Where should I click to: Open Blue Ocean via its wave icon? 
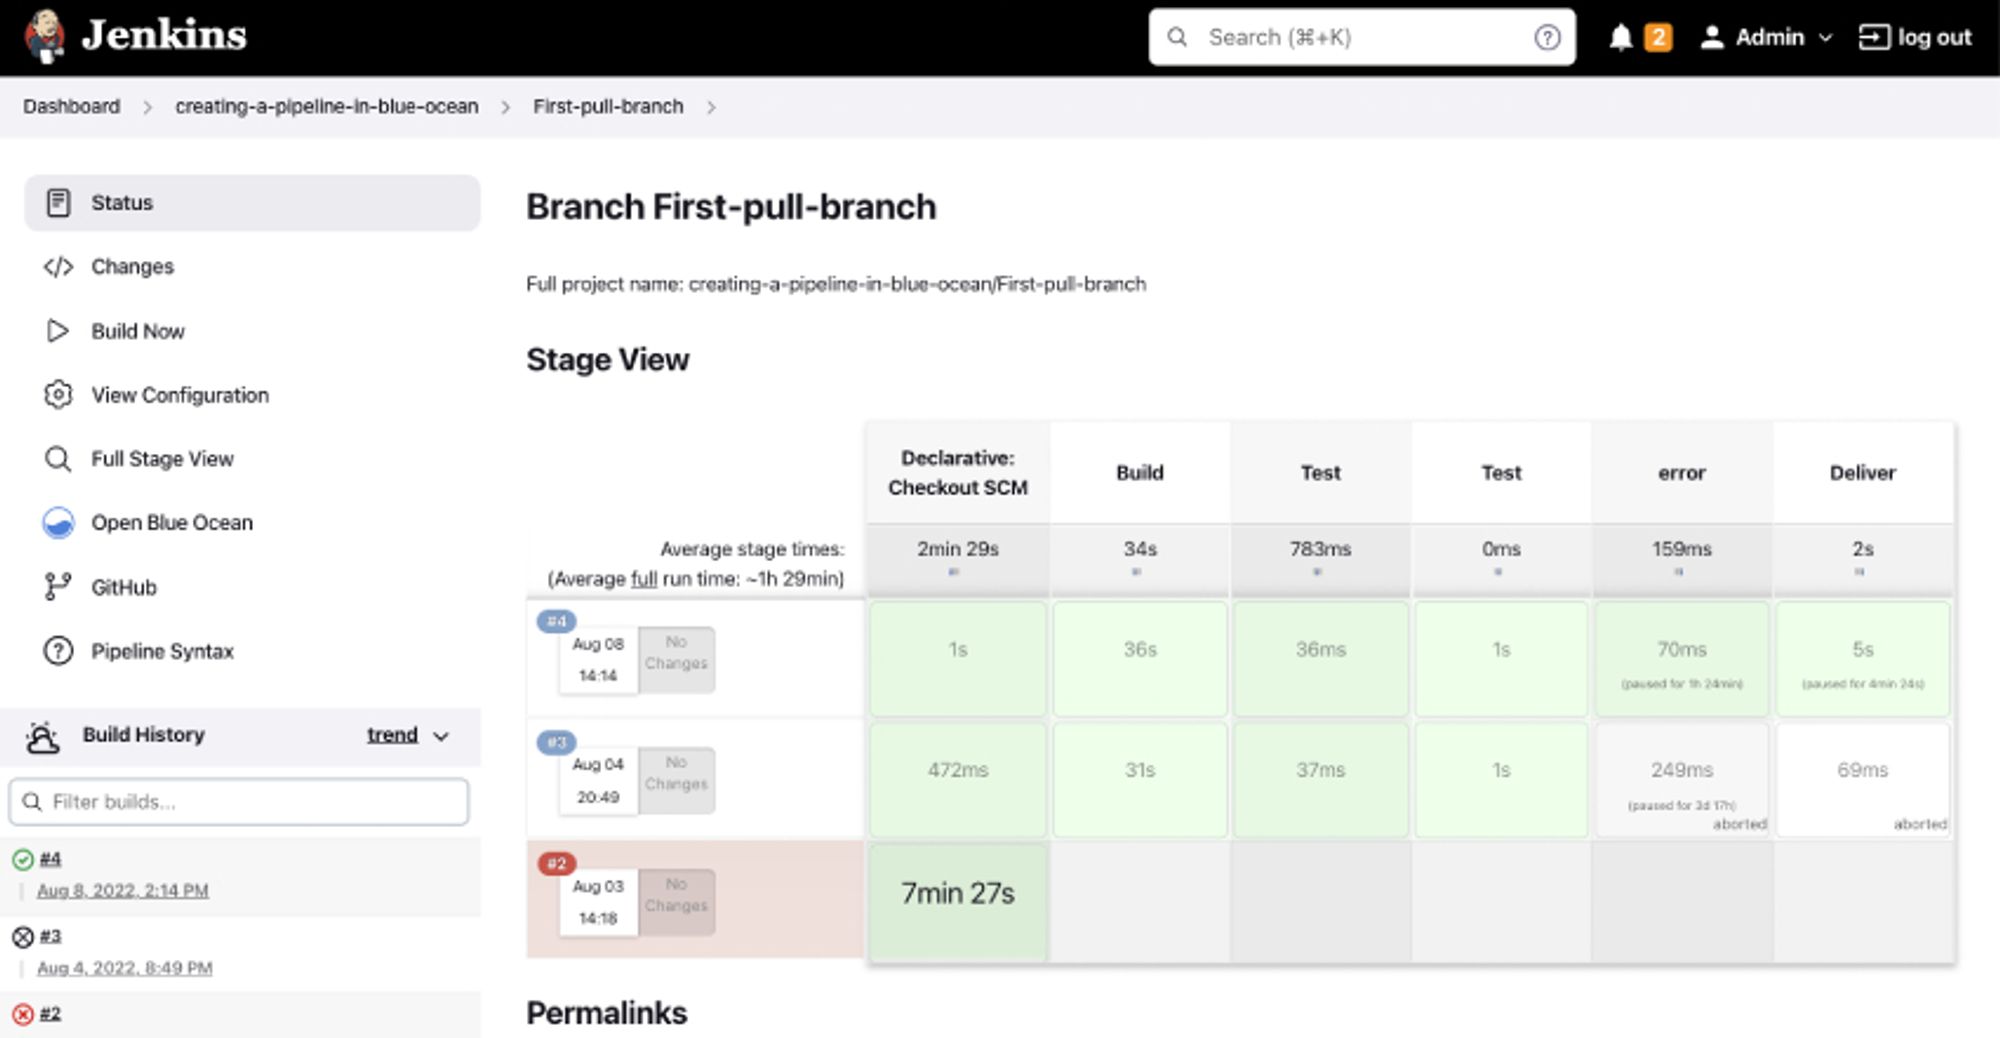pos(58,523)
